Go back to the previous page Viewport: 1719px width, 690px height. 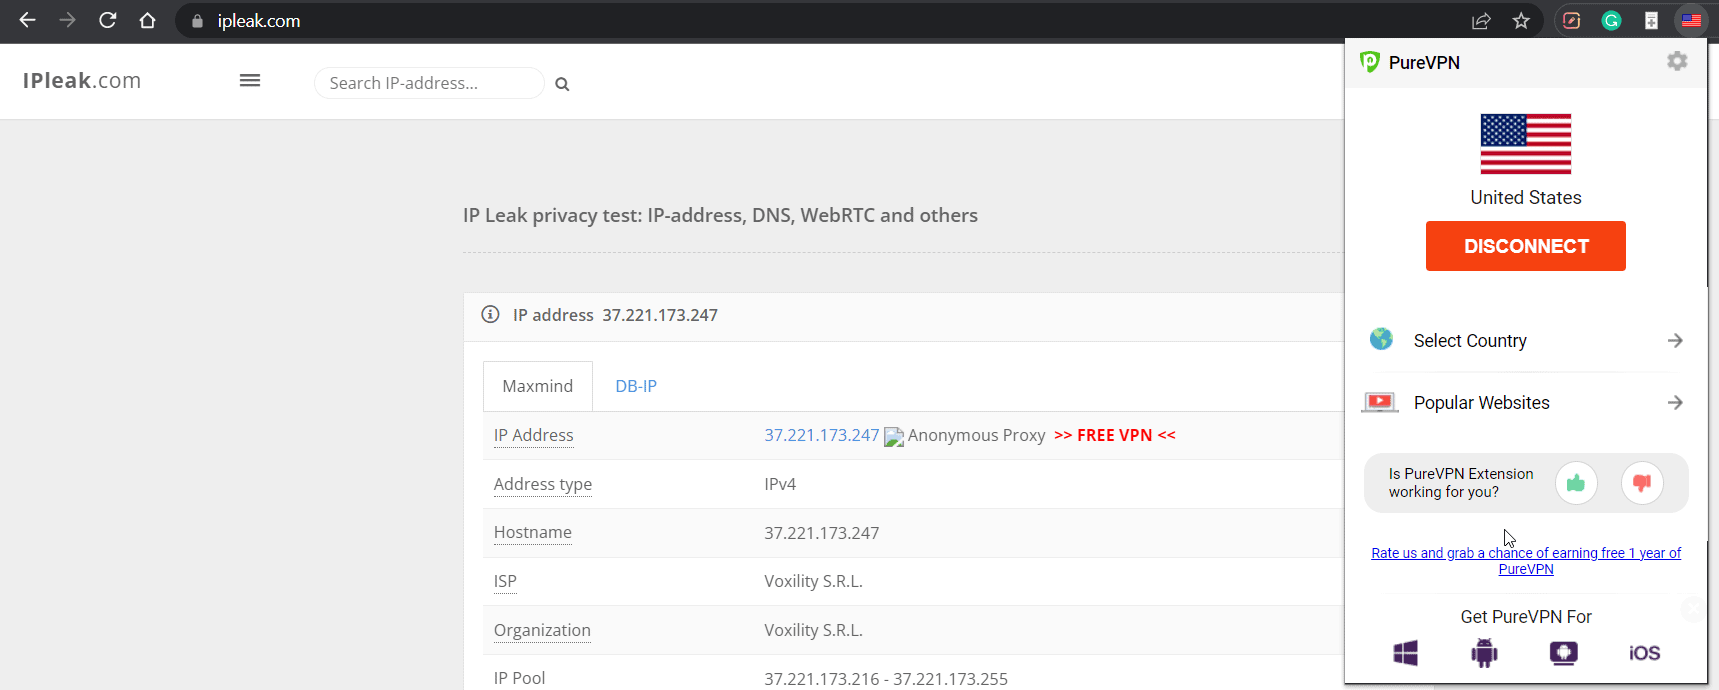27,20
